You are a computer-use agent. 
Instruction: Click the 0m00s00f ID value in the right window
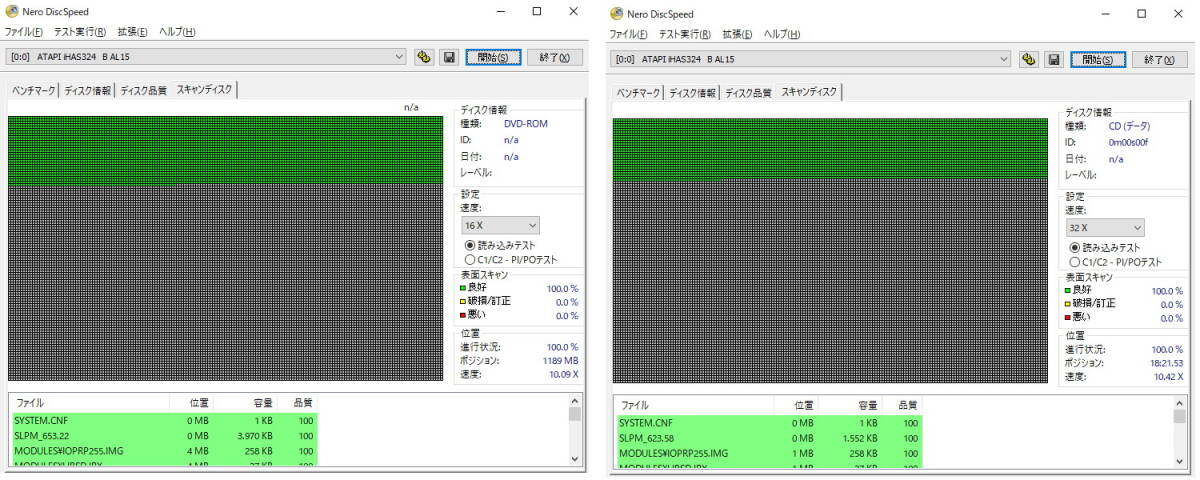(1129, 142)
